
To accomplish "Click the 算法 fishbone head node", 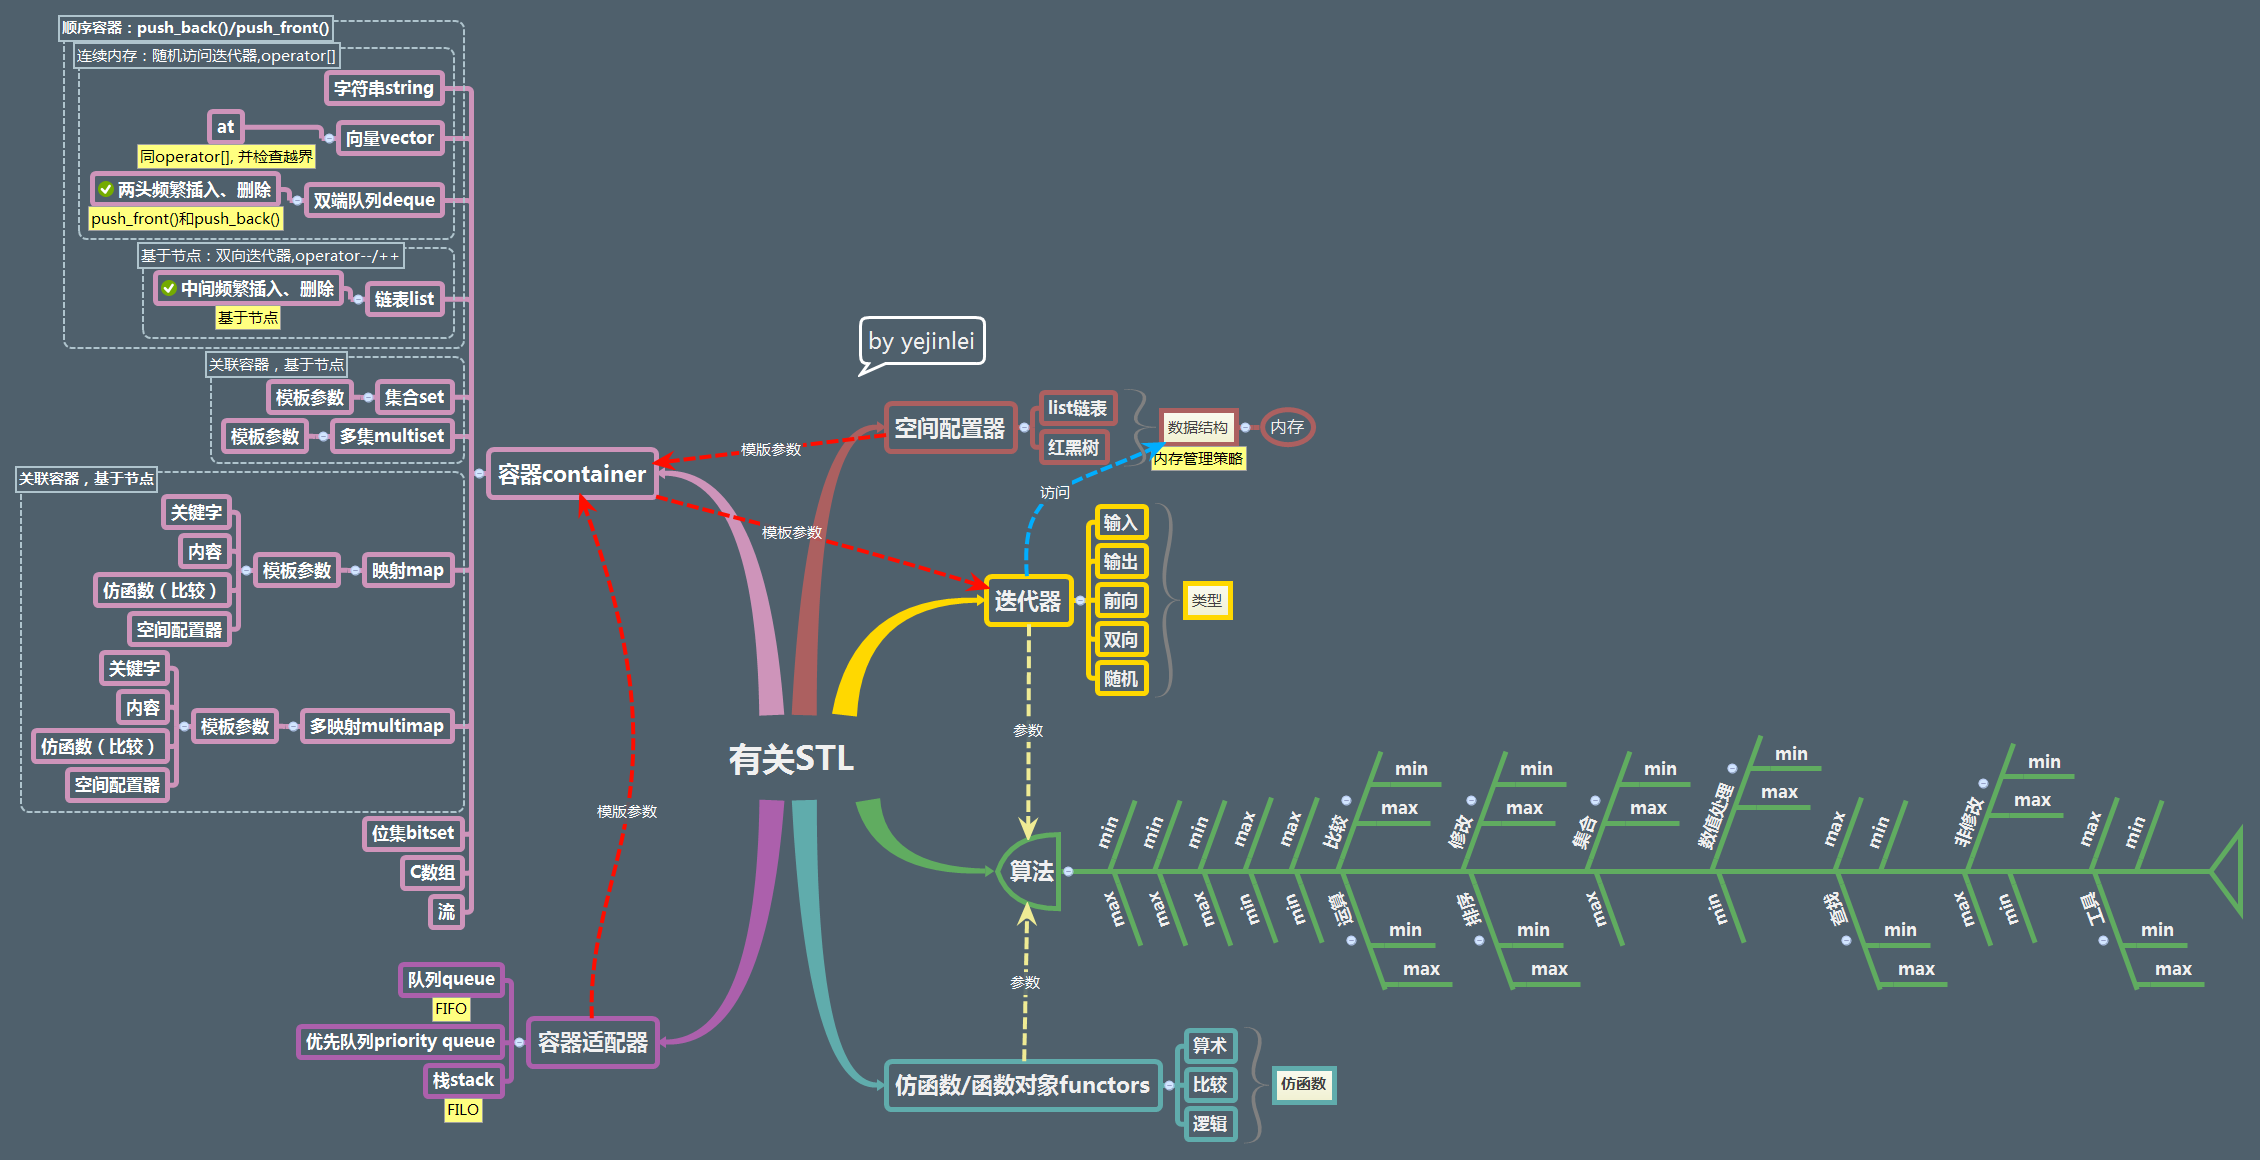I will coord(1030,871).
